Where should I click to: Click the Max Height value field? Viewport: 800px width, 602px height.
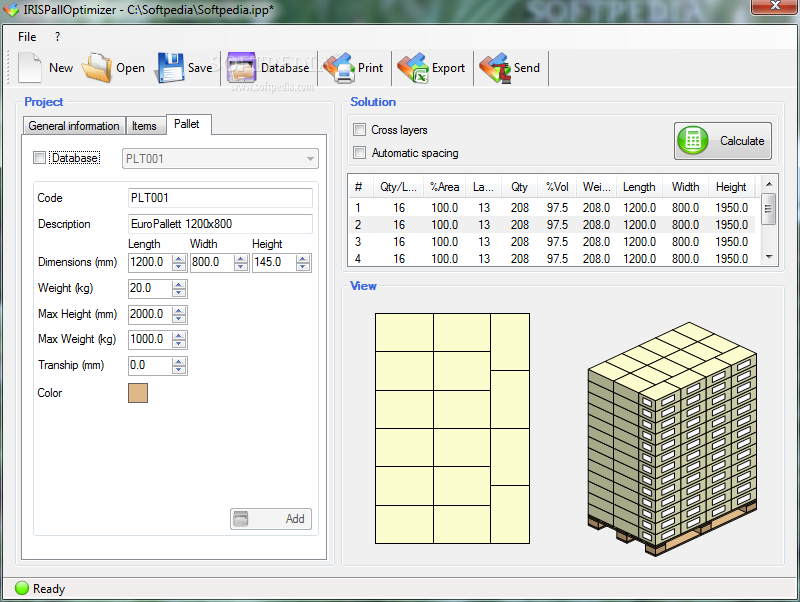150,314
